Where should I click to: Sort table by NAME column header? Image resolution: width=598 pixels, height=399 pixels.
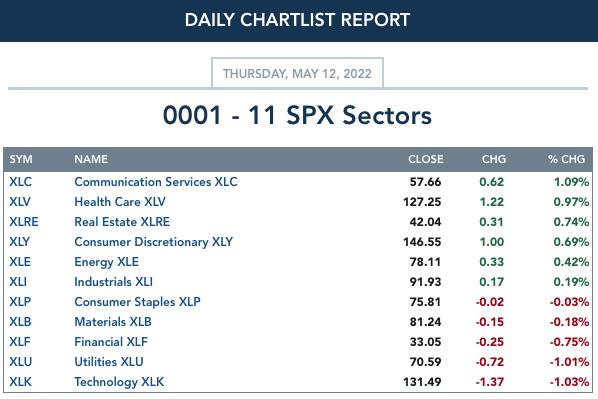click(91, 159)
